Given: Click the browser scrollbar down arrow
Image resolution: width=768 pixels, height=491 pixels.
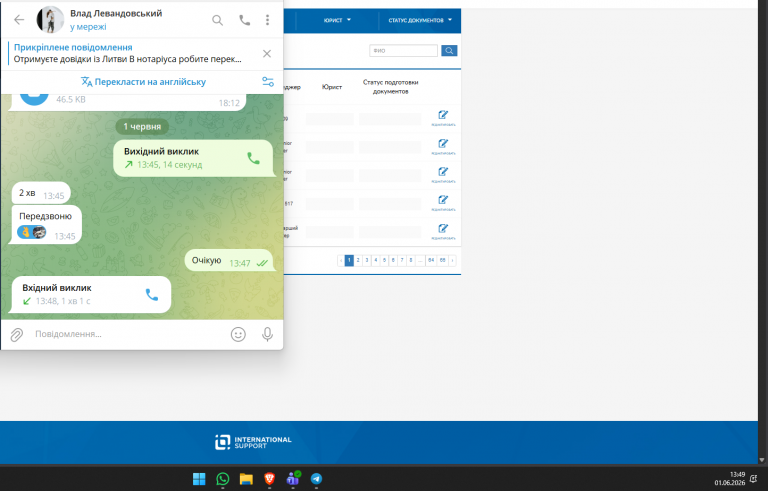Looking at the screenshot, I should (x=762, y=460).
